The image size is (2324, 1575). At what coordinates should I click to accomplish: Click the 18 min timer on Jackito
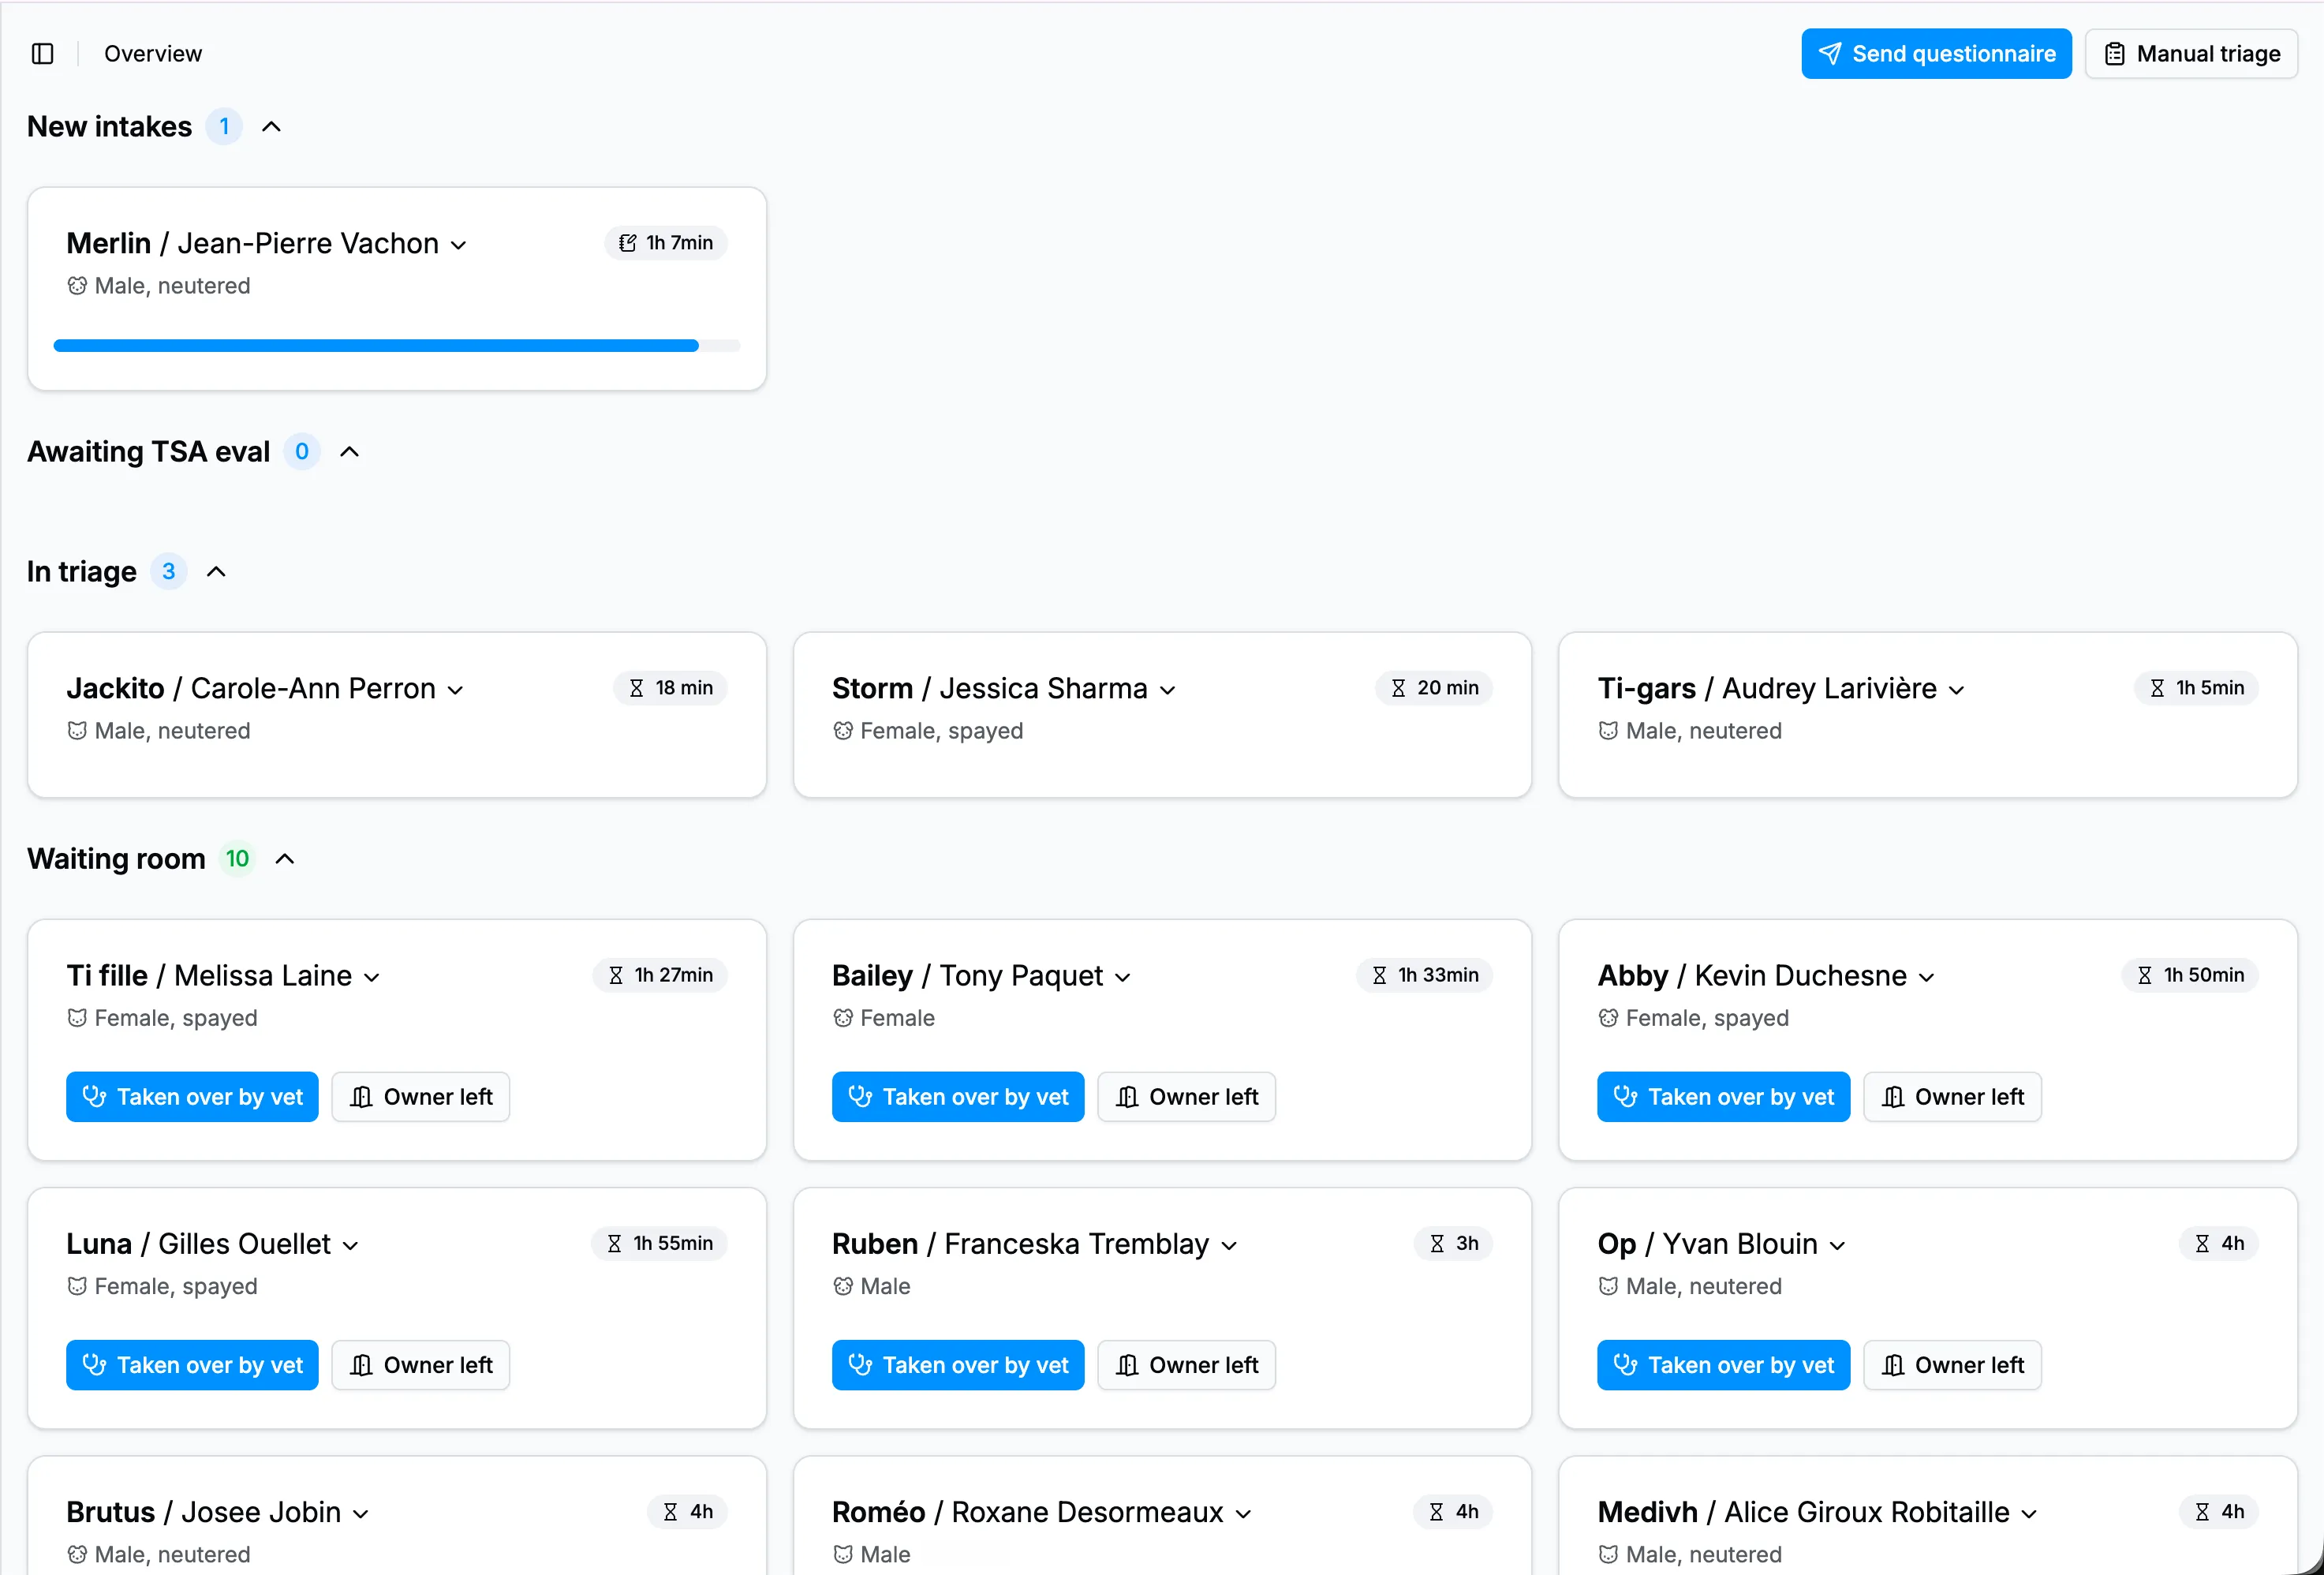tap(671, 688)
